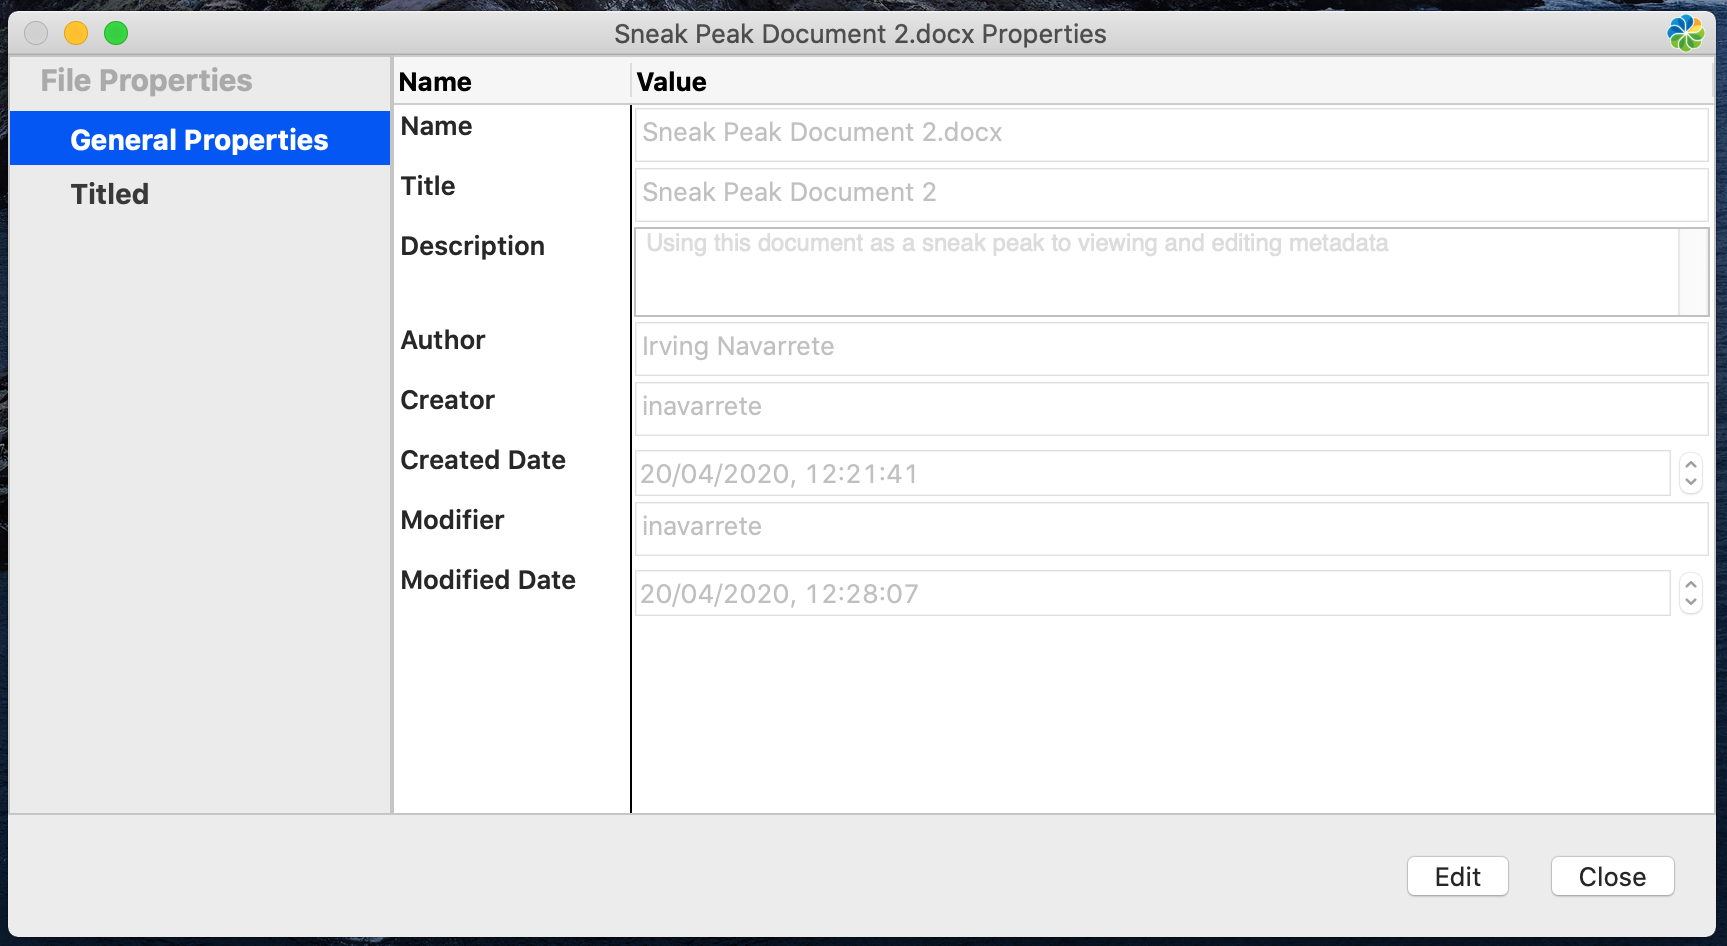Image resolution: width=1727 pixels, height=946 pixels.
Task: Open the Titled properties section
Action: (x=110, y=194)
